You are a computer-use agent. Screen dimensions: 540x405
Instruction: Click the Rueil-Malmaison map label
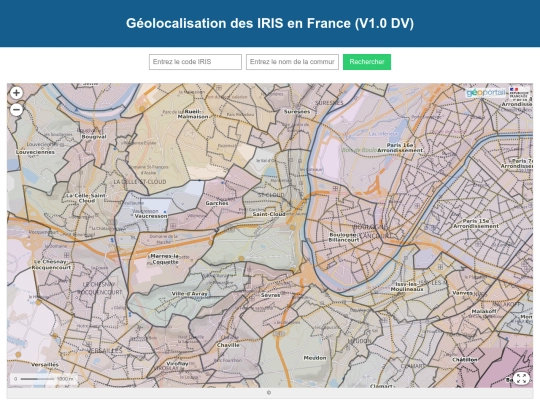193,114
